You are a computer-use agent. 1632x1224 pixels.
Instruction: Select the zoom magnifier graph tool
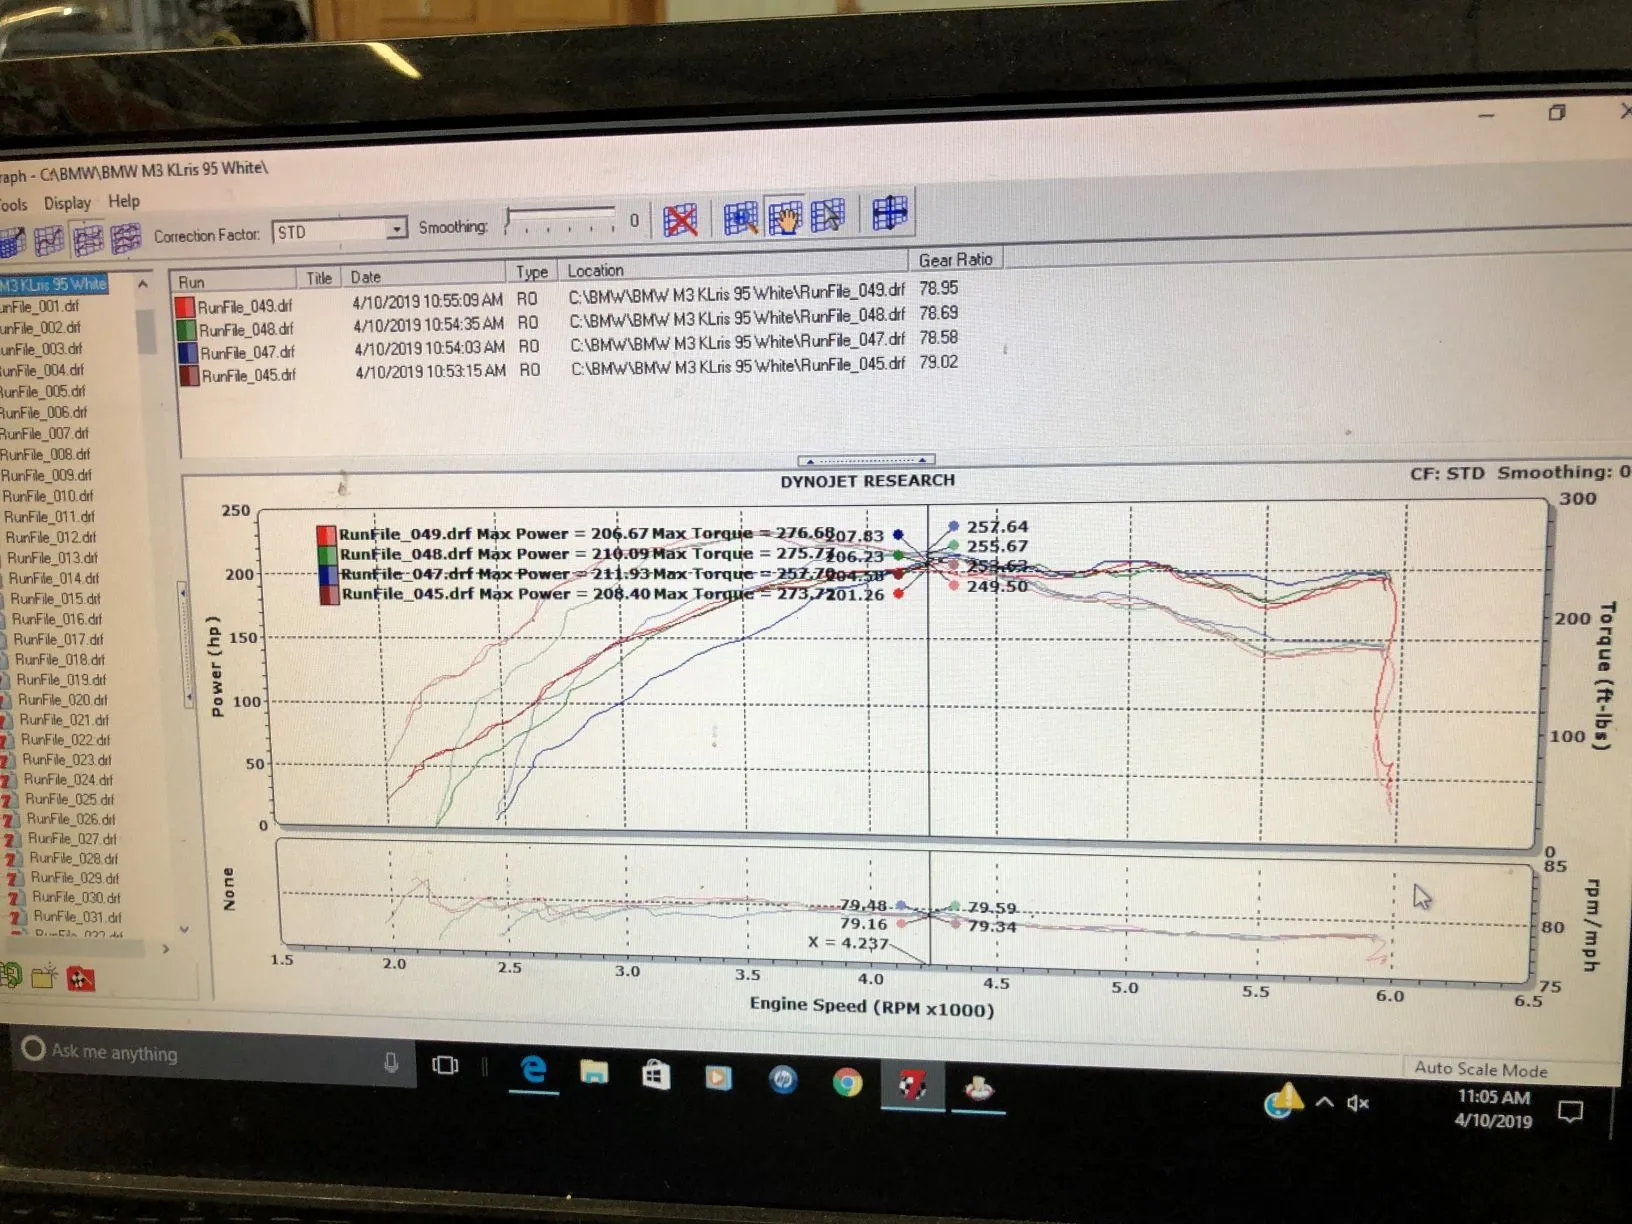coord(740,217)
